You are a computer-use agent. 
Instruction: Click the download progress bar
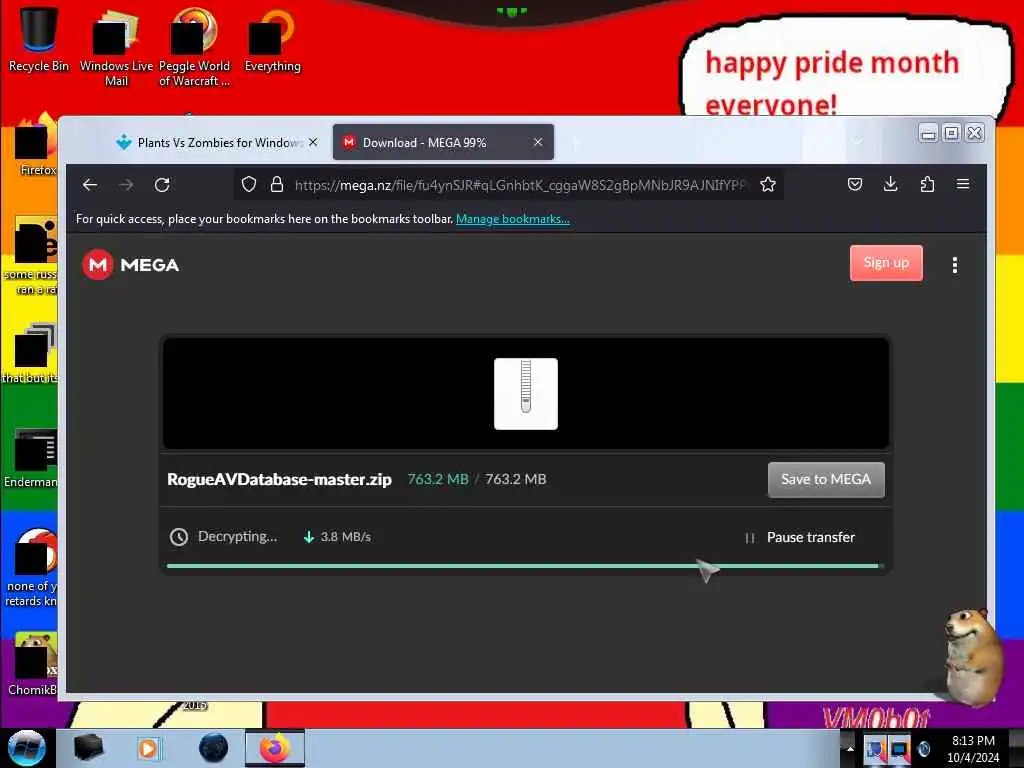click(525, 566)
